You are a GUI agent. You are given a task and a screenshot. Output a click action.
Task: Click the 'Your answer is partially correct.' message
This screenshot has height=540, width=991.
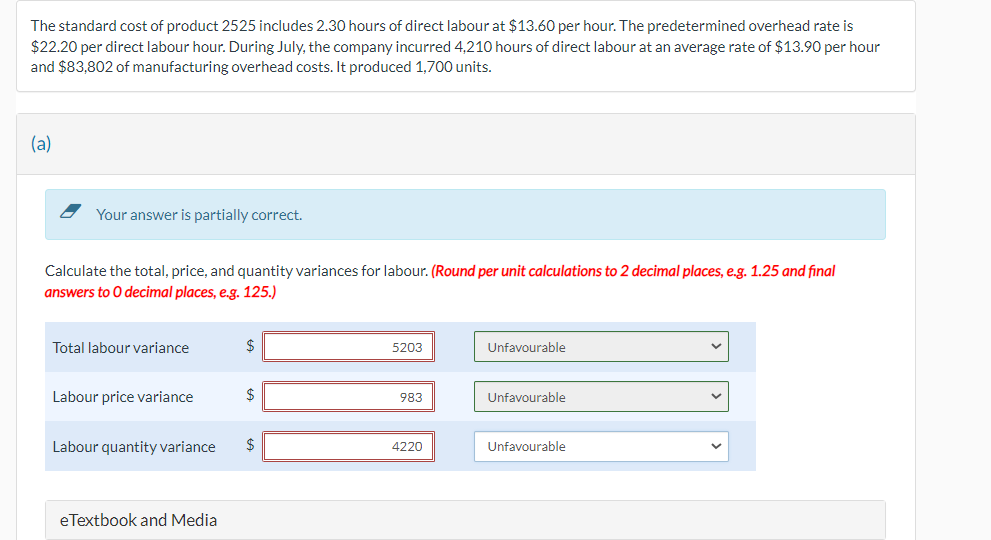click(x=199, y=215)
